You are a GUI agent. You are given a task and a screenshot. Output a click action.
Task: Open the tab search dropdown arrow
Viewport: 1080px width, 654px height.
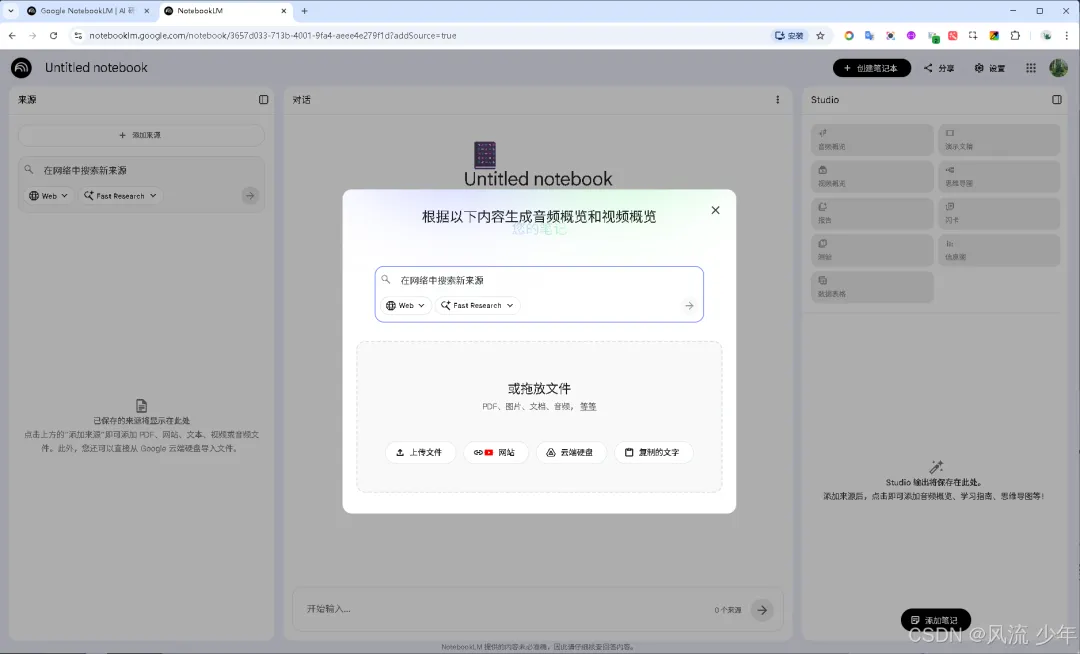click(x=10, y=11)
